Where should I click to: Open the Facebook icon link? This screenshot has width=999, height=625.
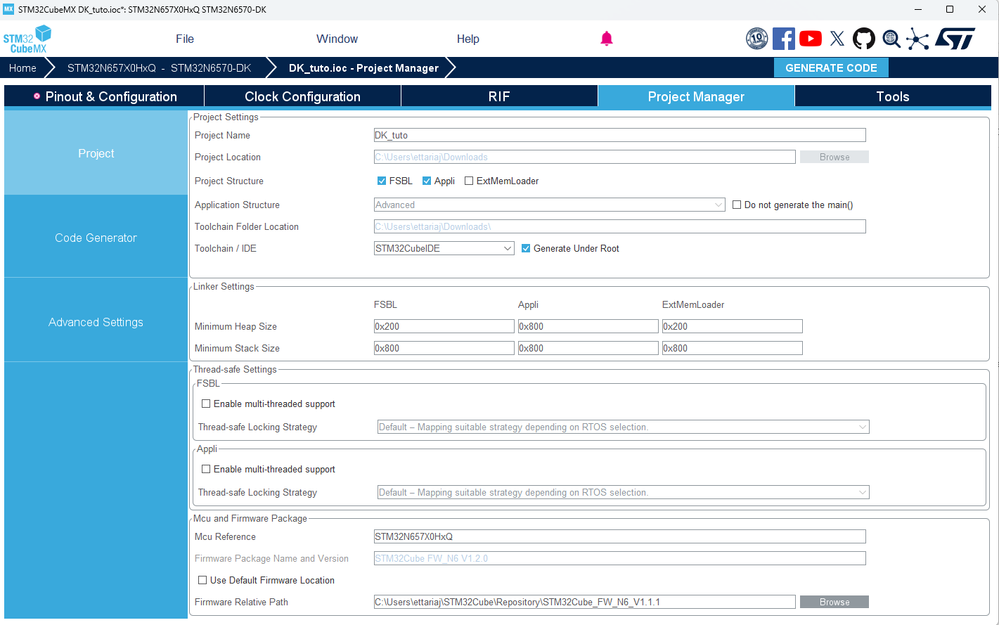tap(784, 39)
